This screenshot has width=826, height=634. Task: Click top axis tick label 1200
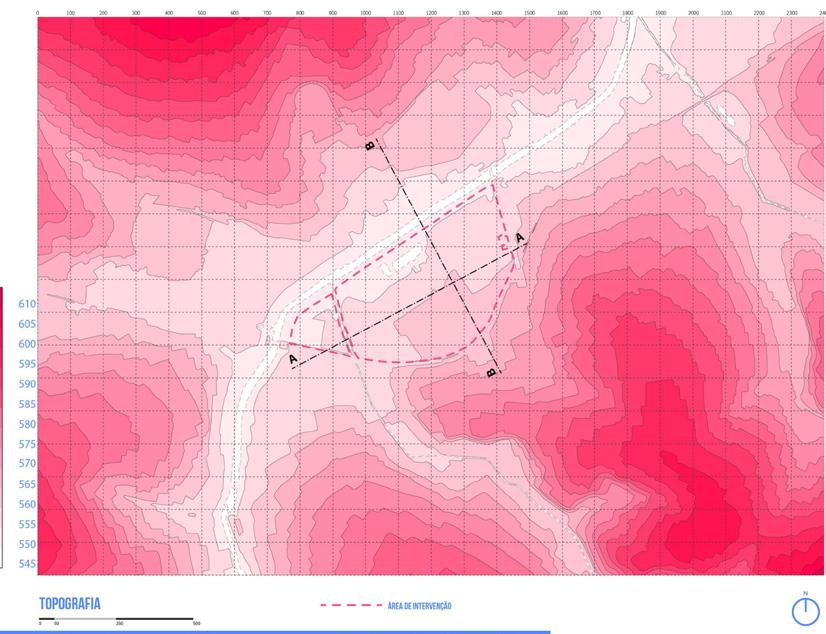(431, 13)
